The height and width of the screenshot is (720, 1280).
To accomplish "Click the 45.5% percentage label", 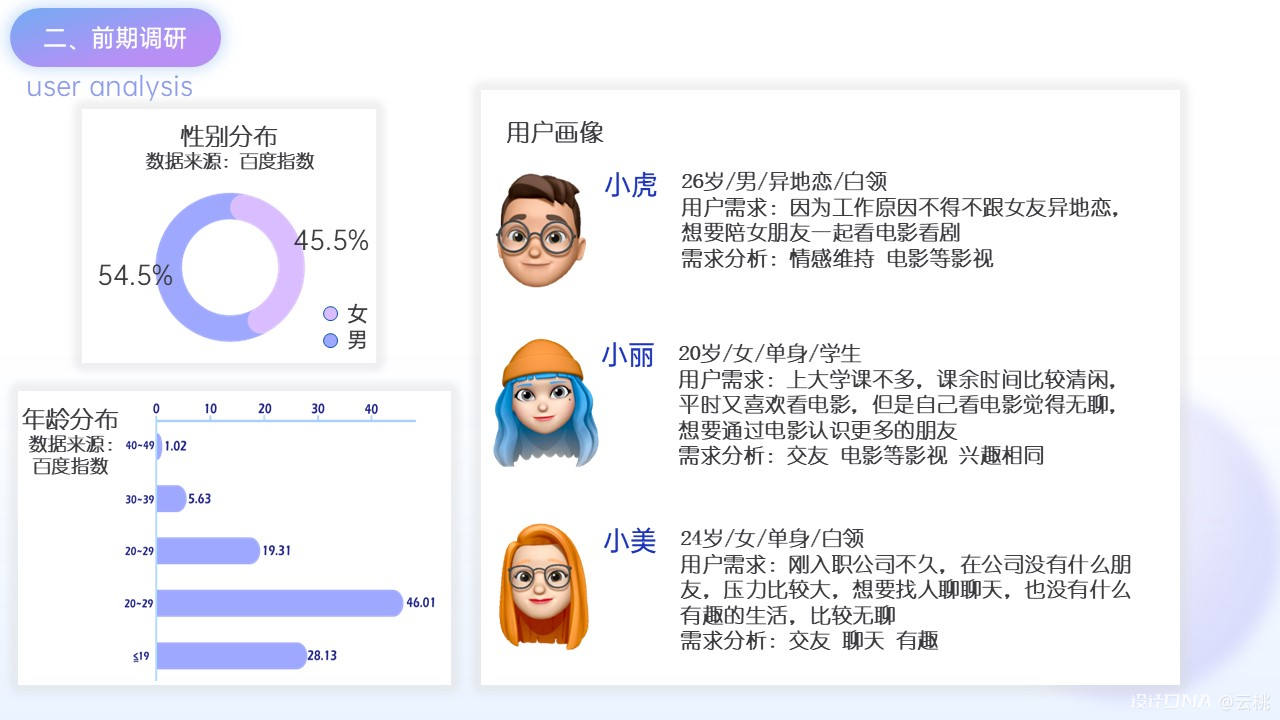I will click(x=331, y=241).
